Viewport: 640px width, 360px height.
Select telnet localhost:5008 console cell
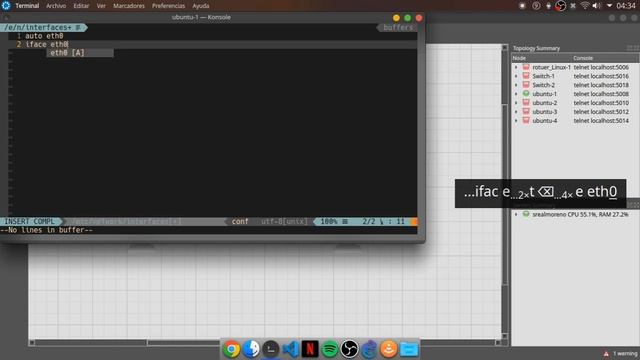[x=601, y=94]
